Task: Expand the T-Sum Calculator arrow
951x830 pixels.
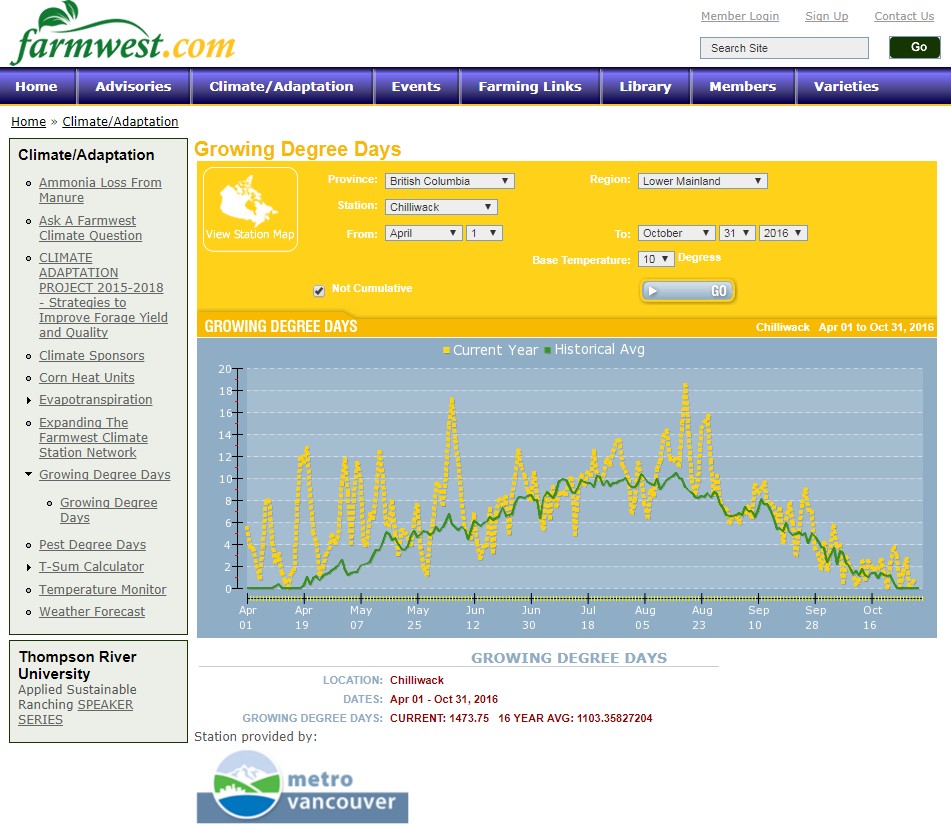Action: [x=29, y=567]
